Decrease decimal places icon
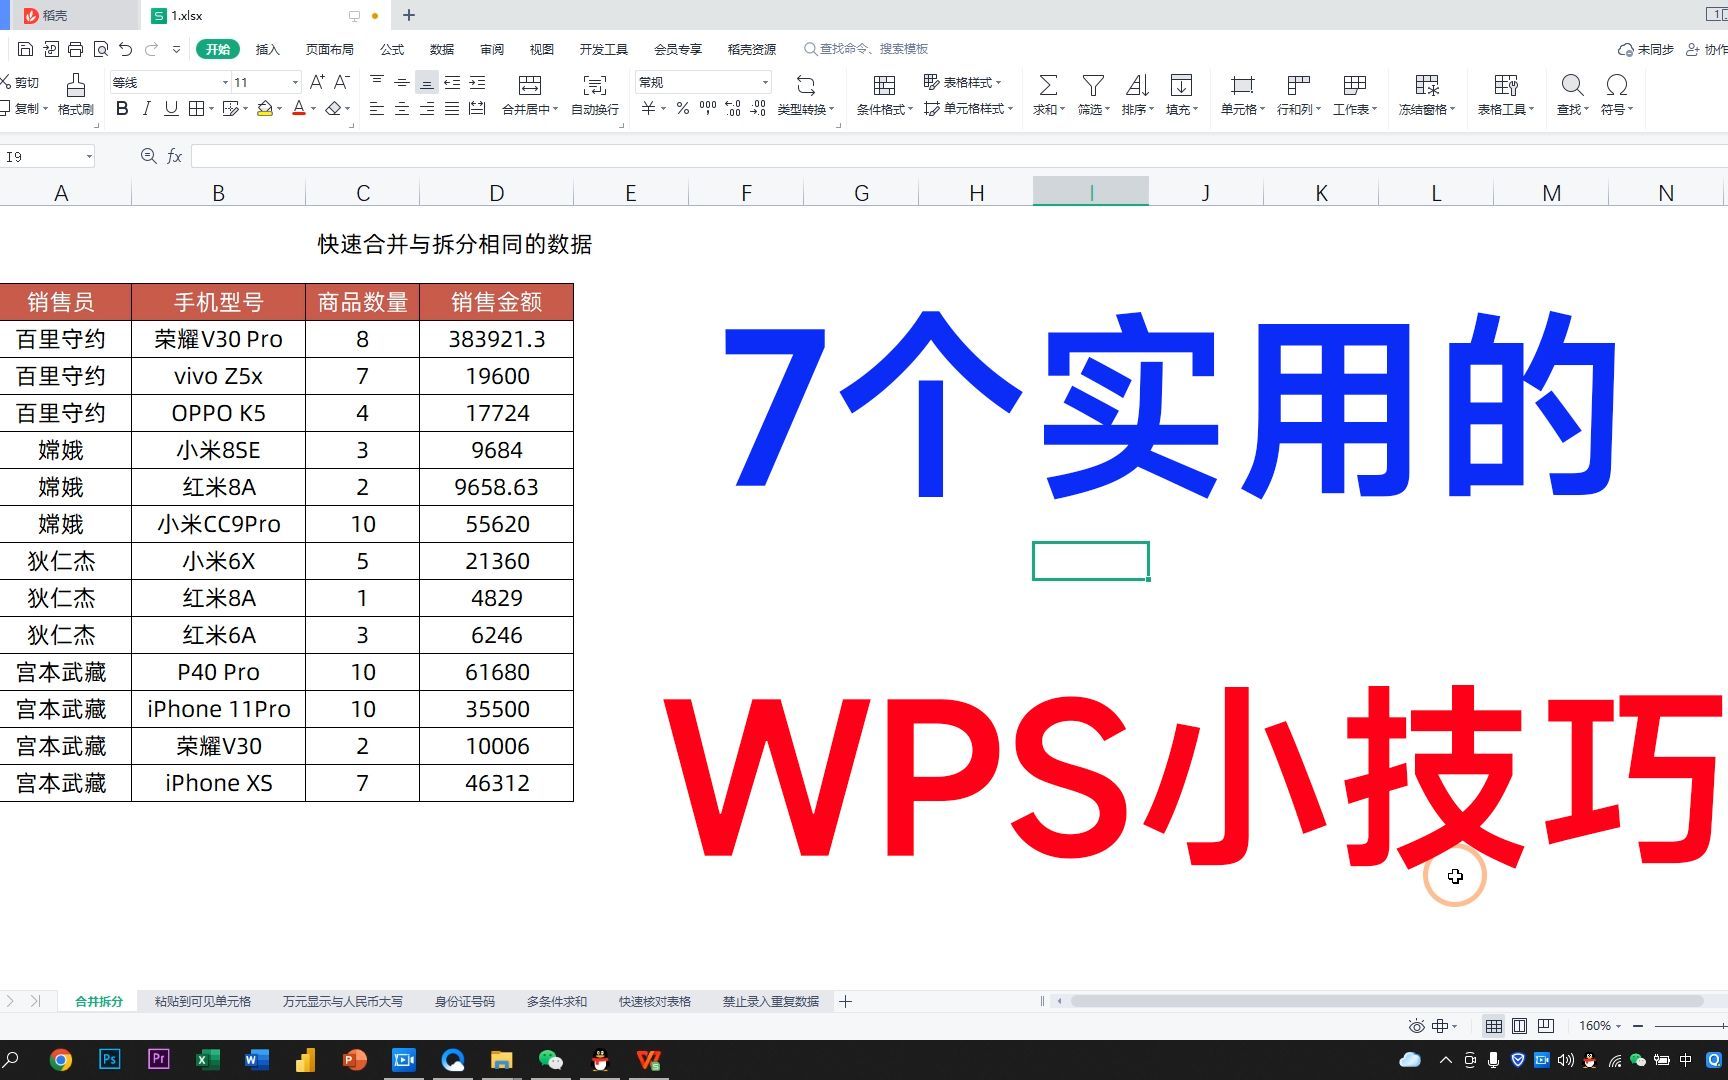The width and height of the screenshot is (1728, 1080). [x=758, y=108]
